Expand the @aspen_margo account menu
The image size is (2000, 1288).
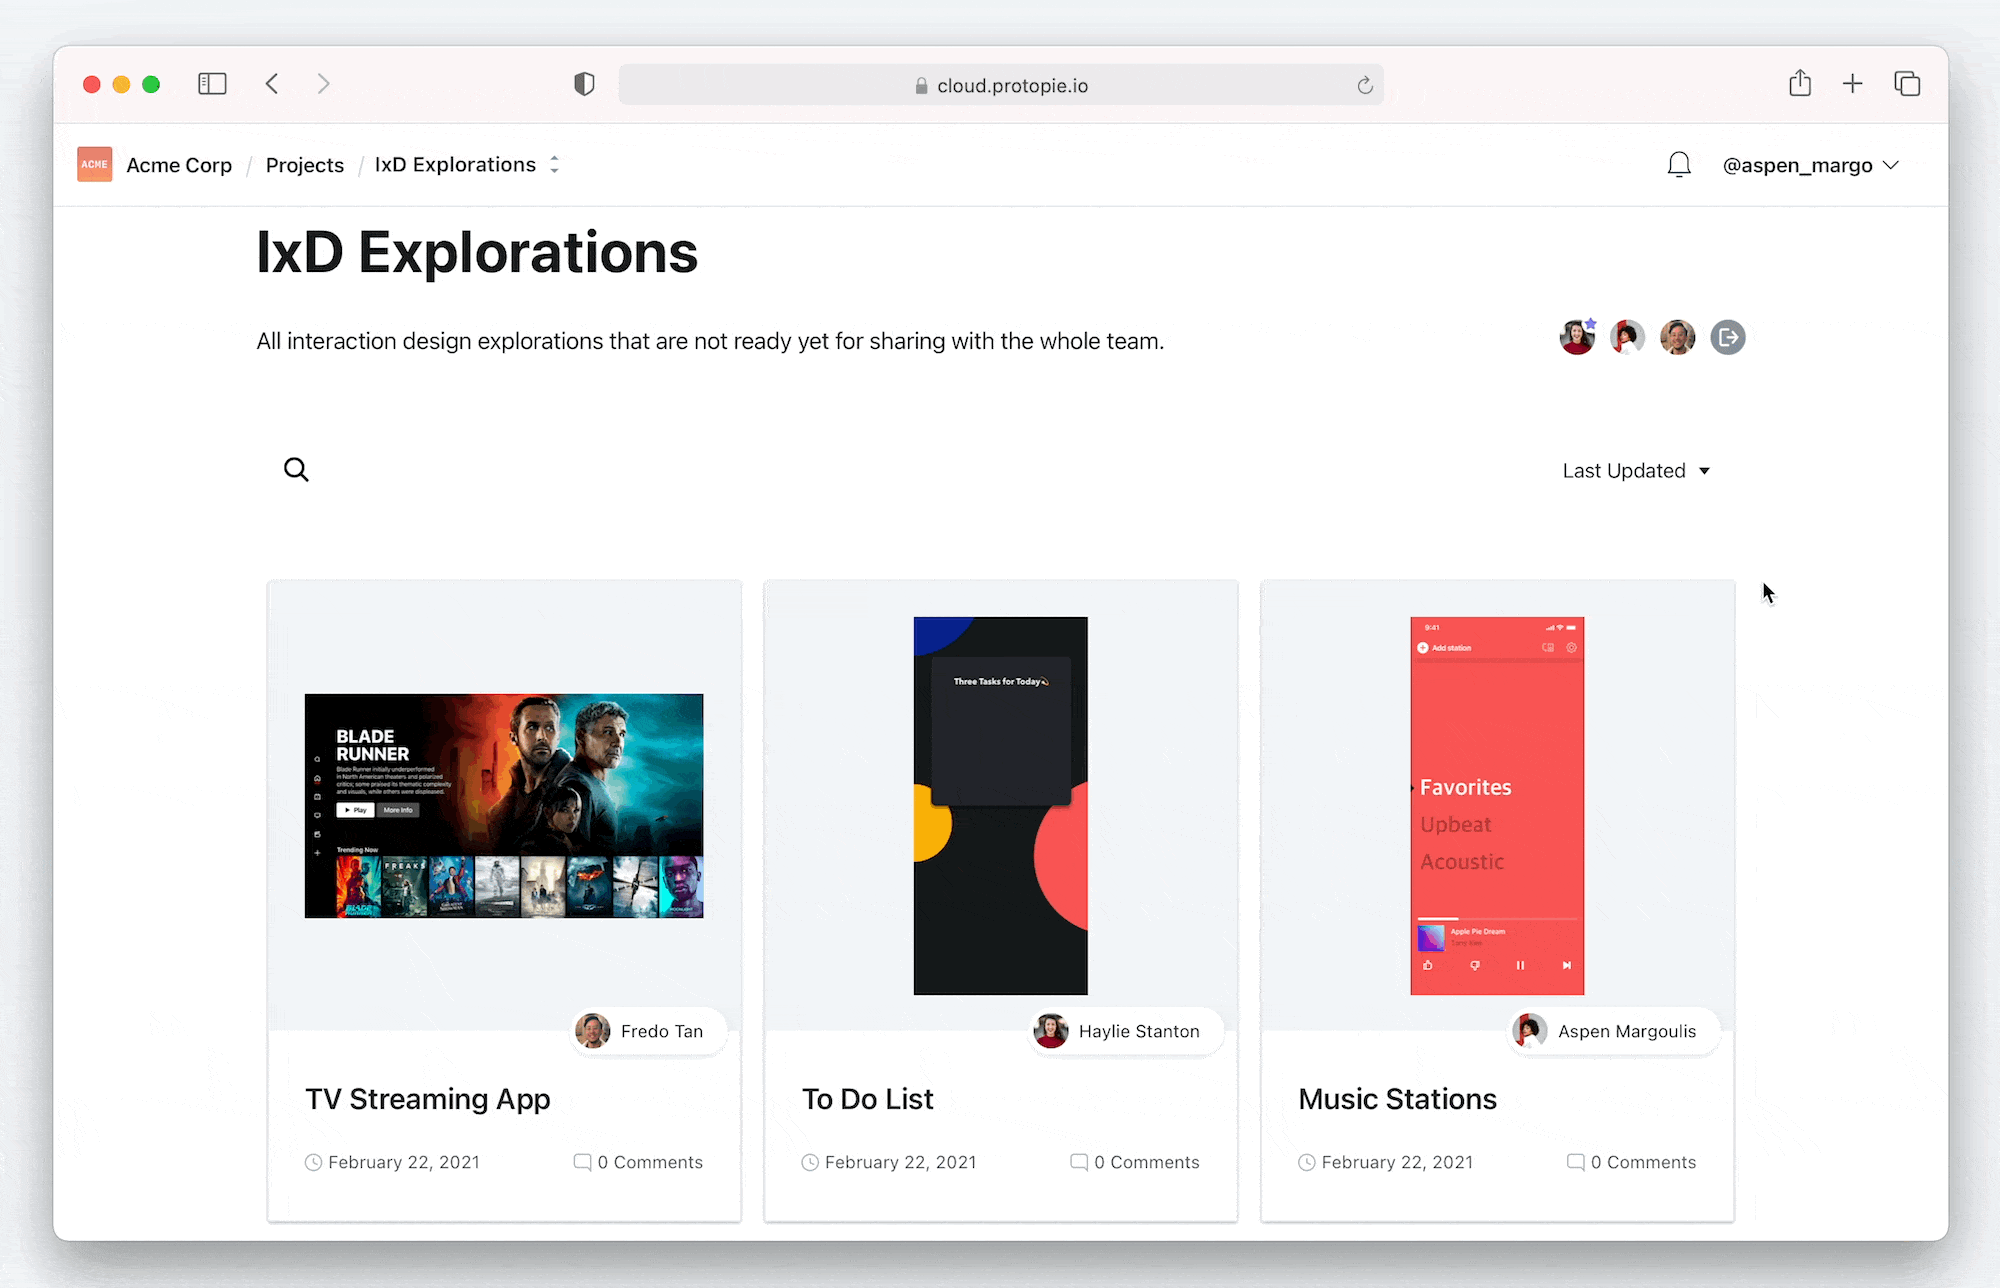pos(1810,166)
